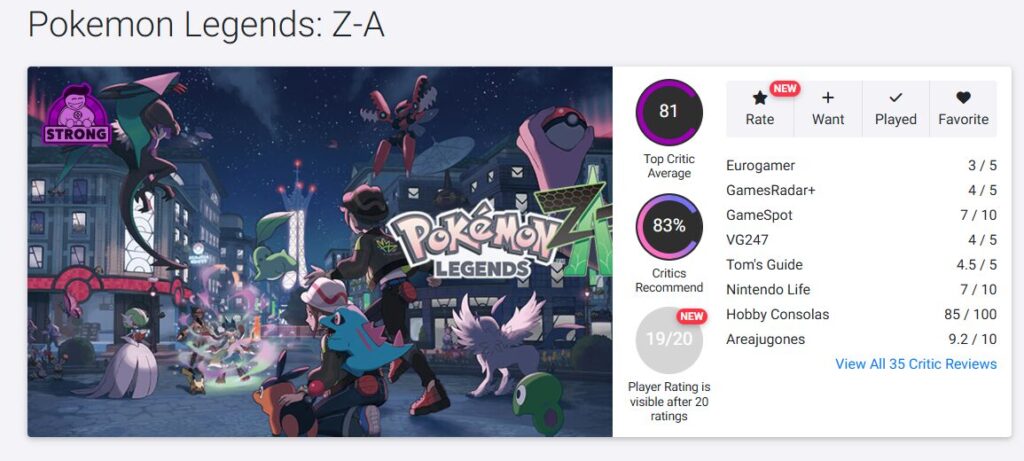1024x461 pixels.
Task: Open View All 35 Critic Reviews
Action: (916, 364)
